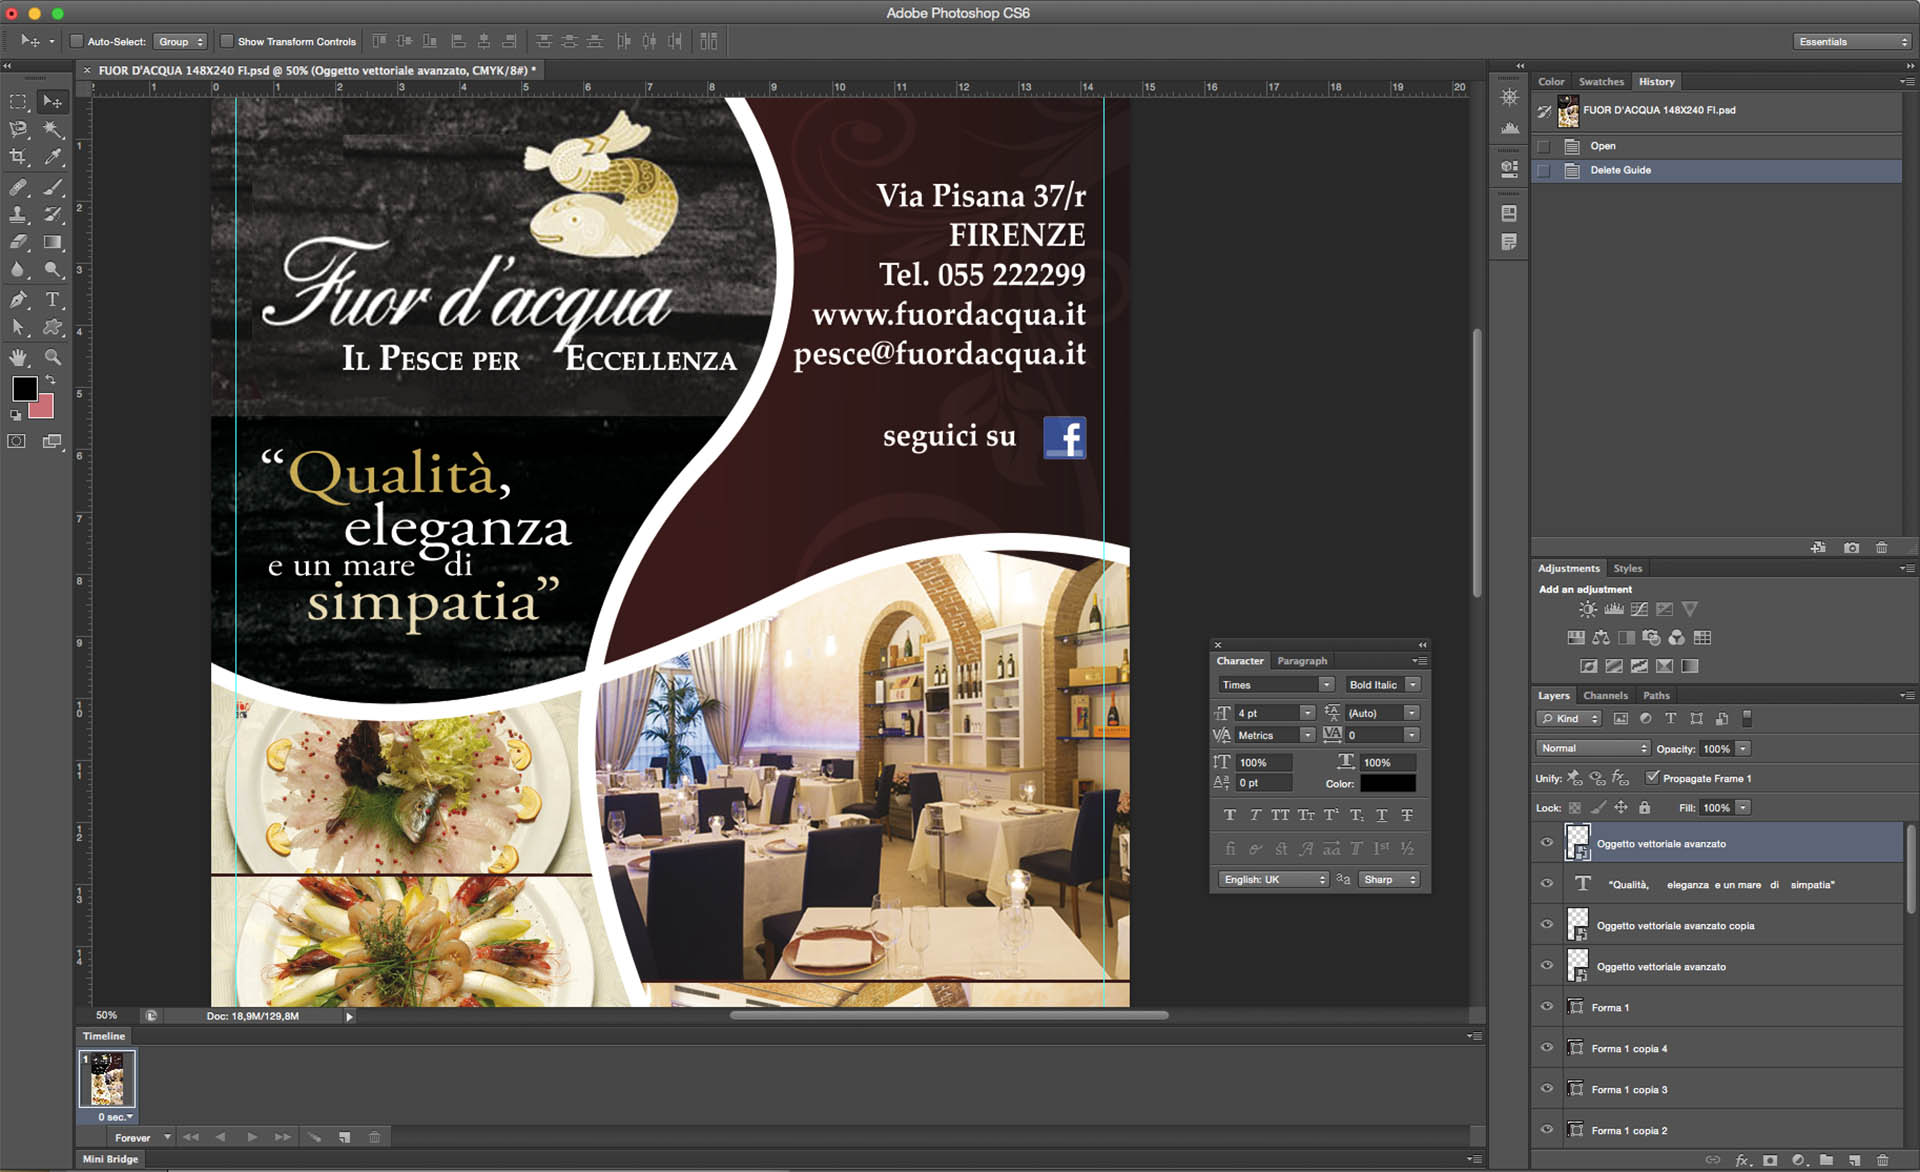Play the timeline animation
1920x1172 pixels.
(x=252, y=1138)
